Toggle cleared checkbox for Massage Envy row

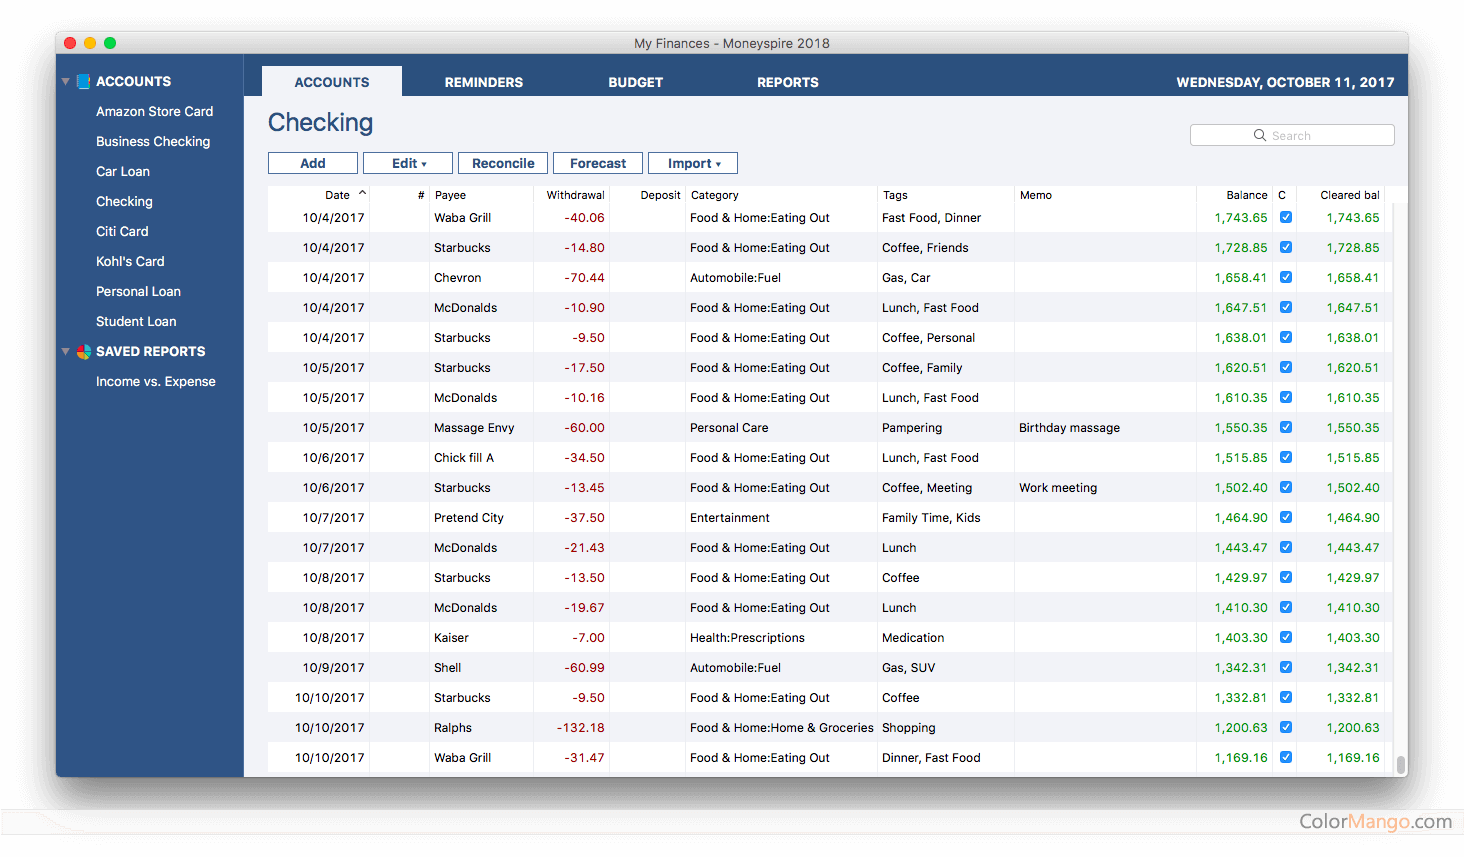(1286, 427)
